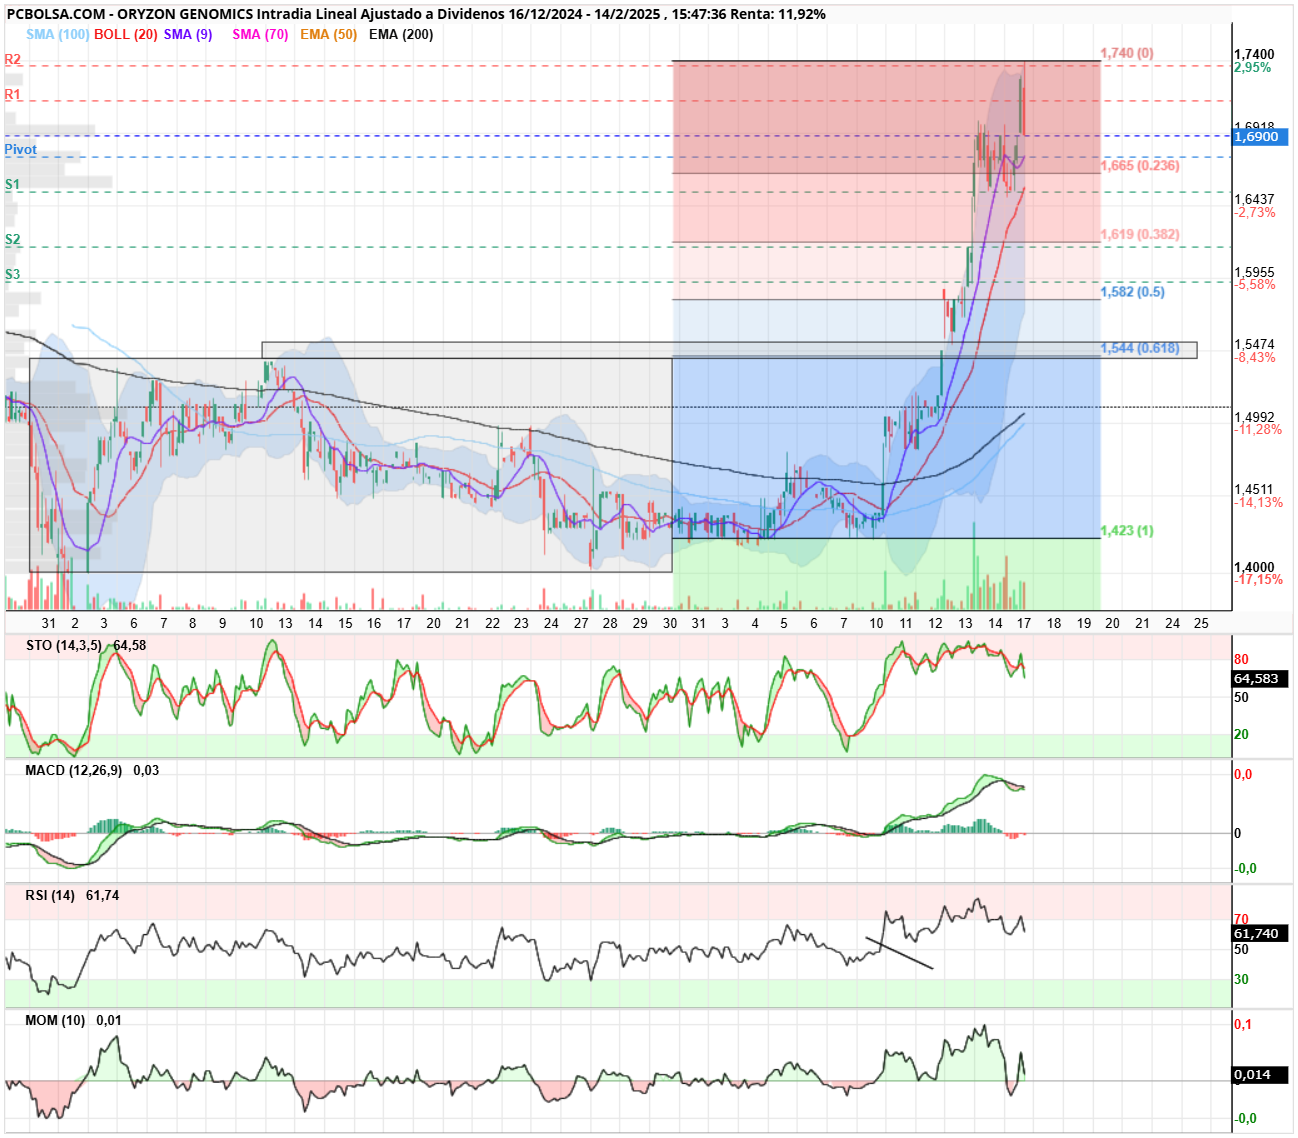Viewport: 1298px width, 1138px height.
Task: Click the purple SMA (9) legend label
Action: pos(188,34)
